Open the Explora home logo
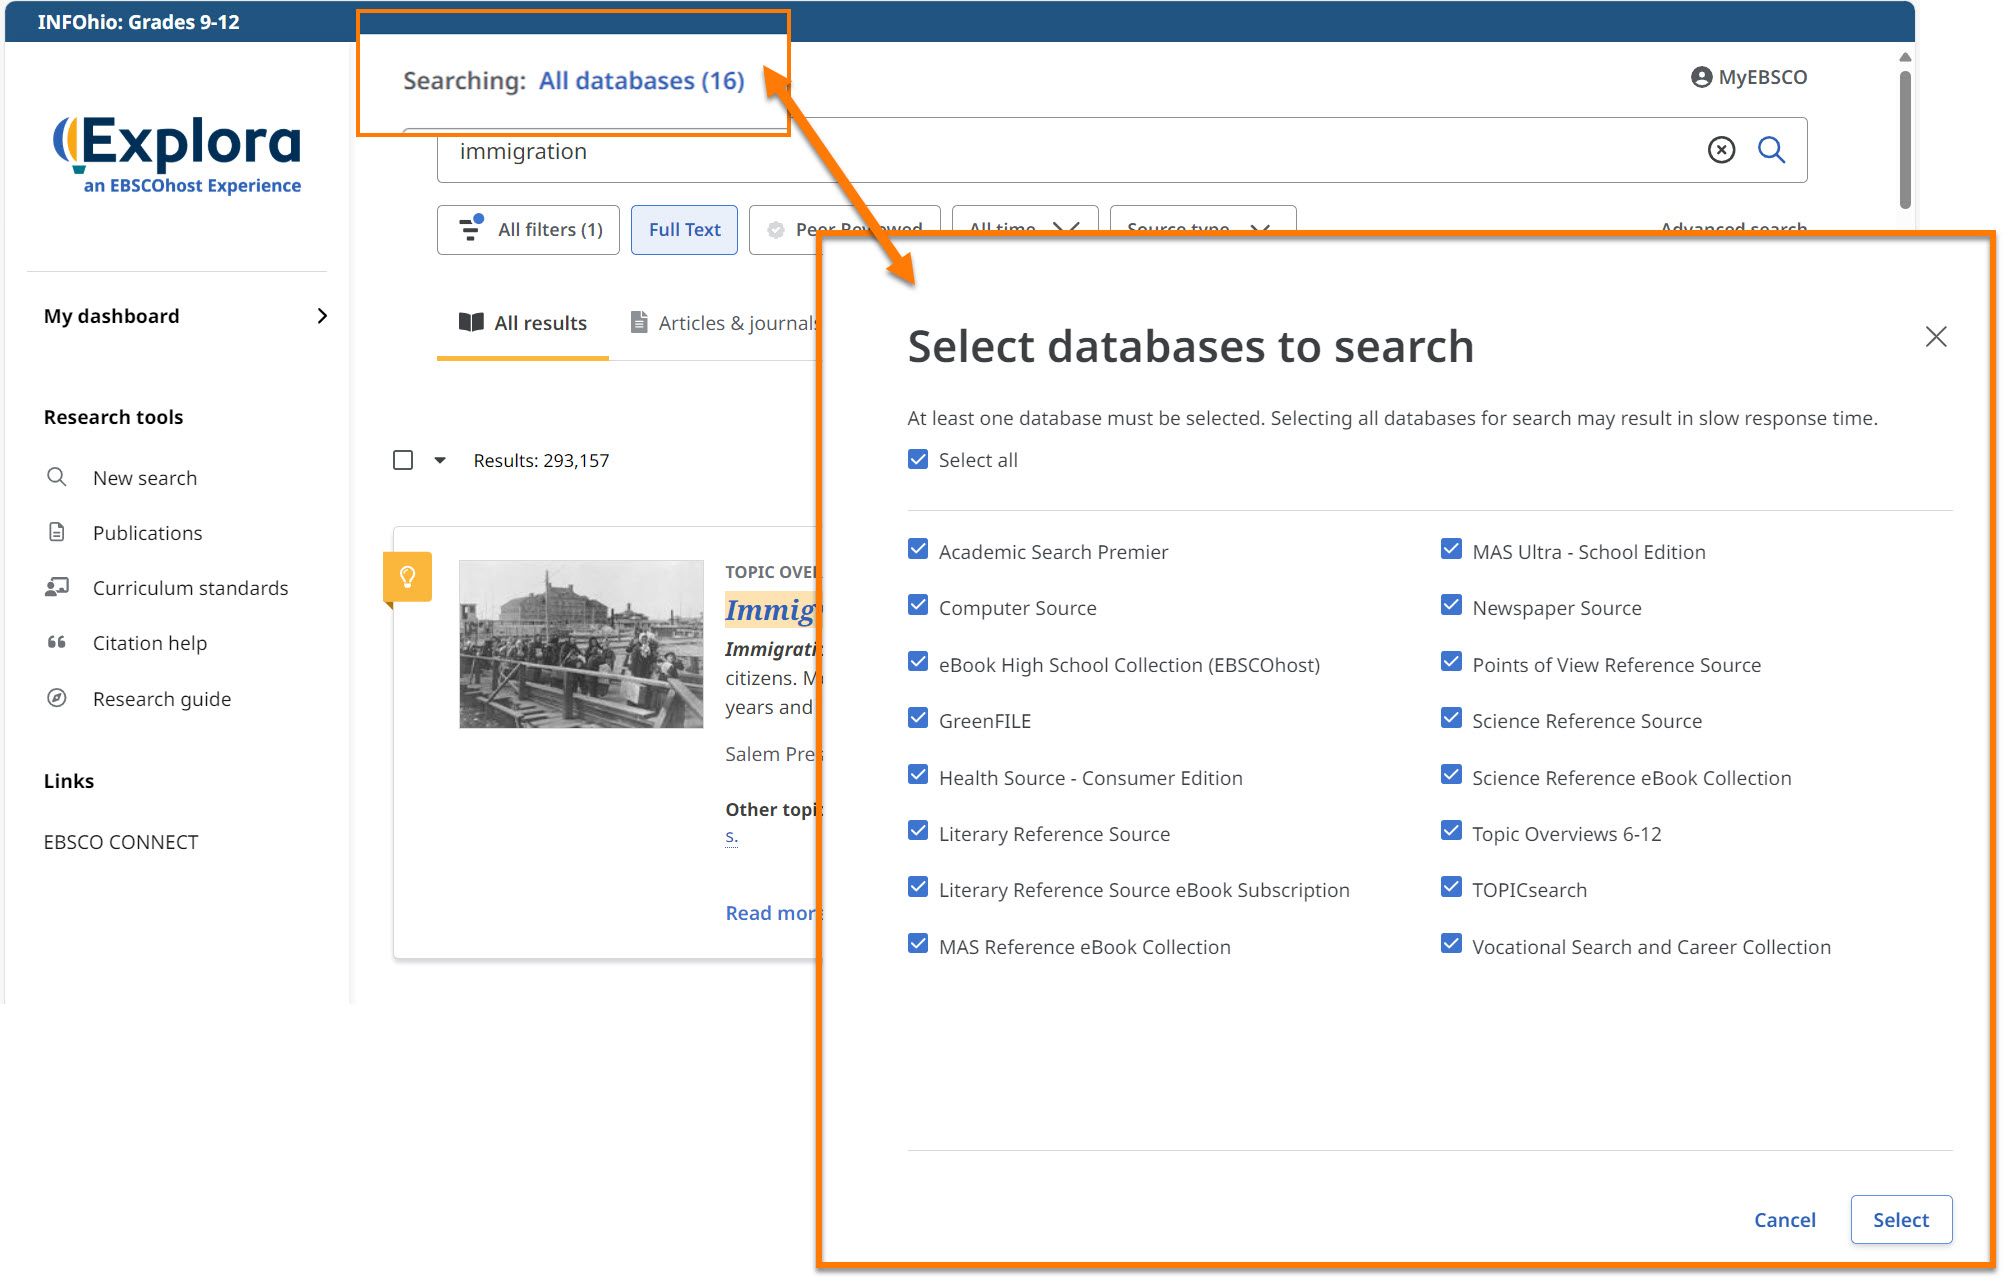2007x1277 pixels. [177, 154]
